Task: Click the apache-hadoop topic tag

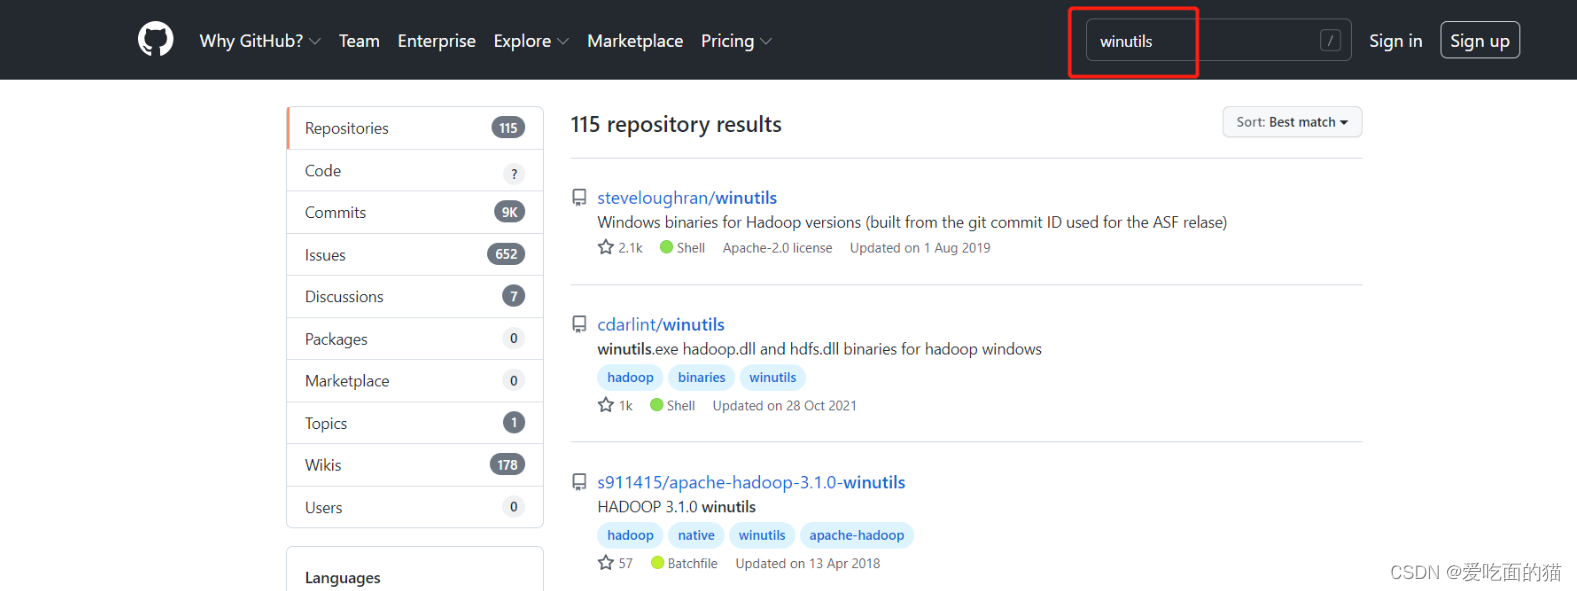Action: coord(857,535)
